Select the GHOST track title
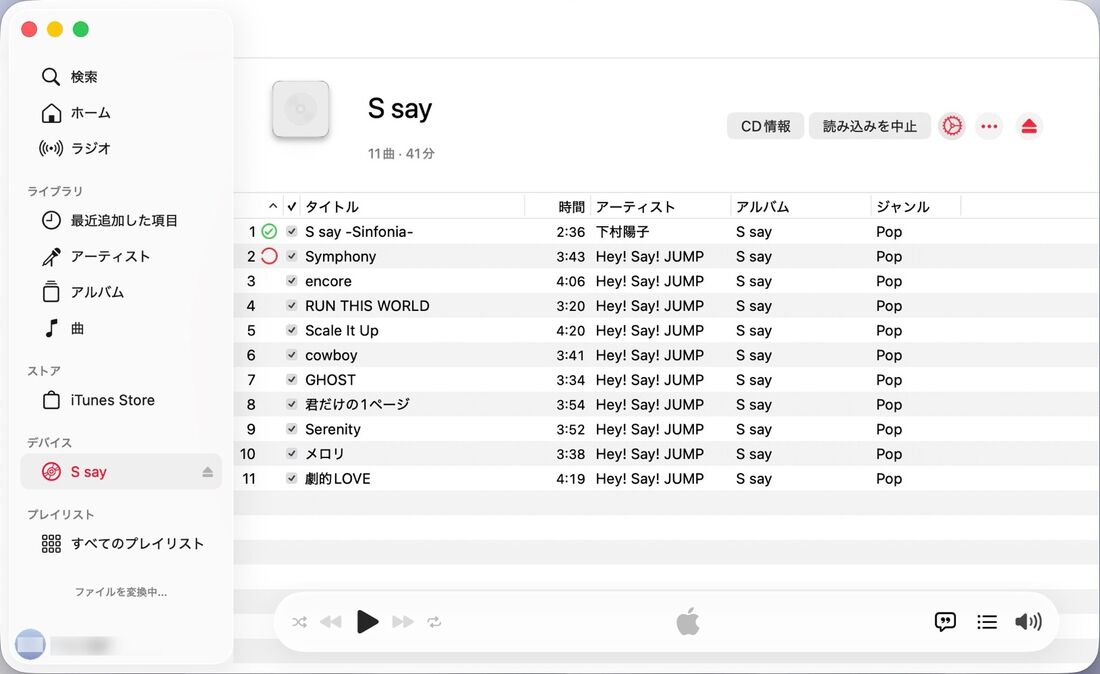Image resolution: width=1100 pixels, height=674 pixels. (x=330, y=380)
